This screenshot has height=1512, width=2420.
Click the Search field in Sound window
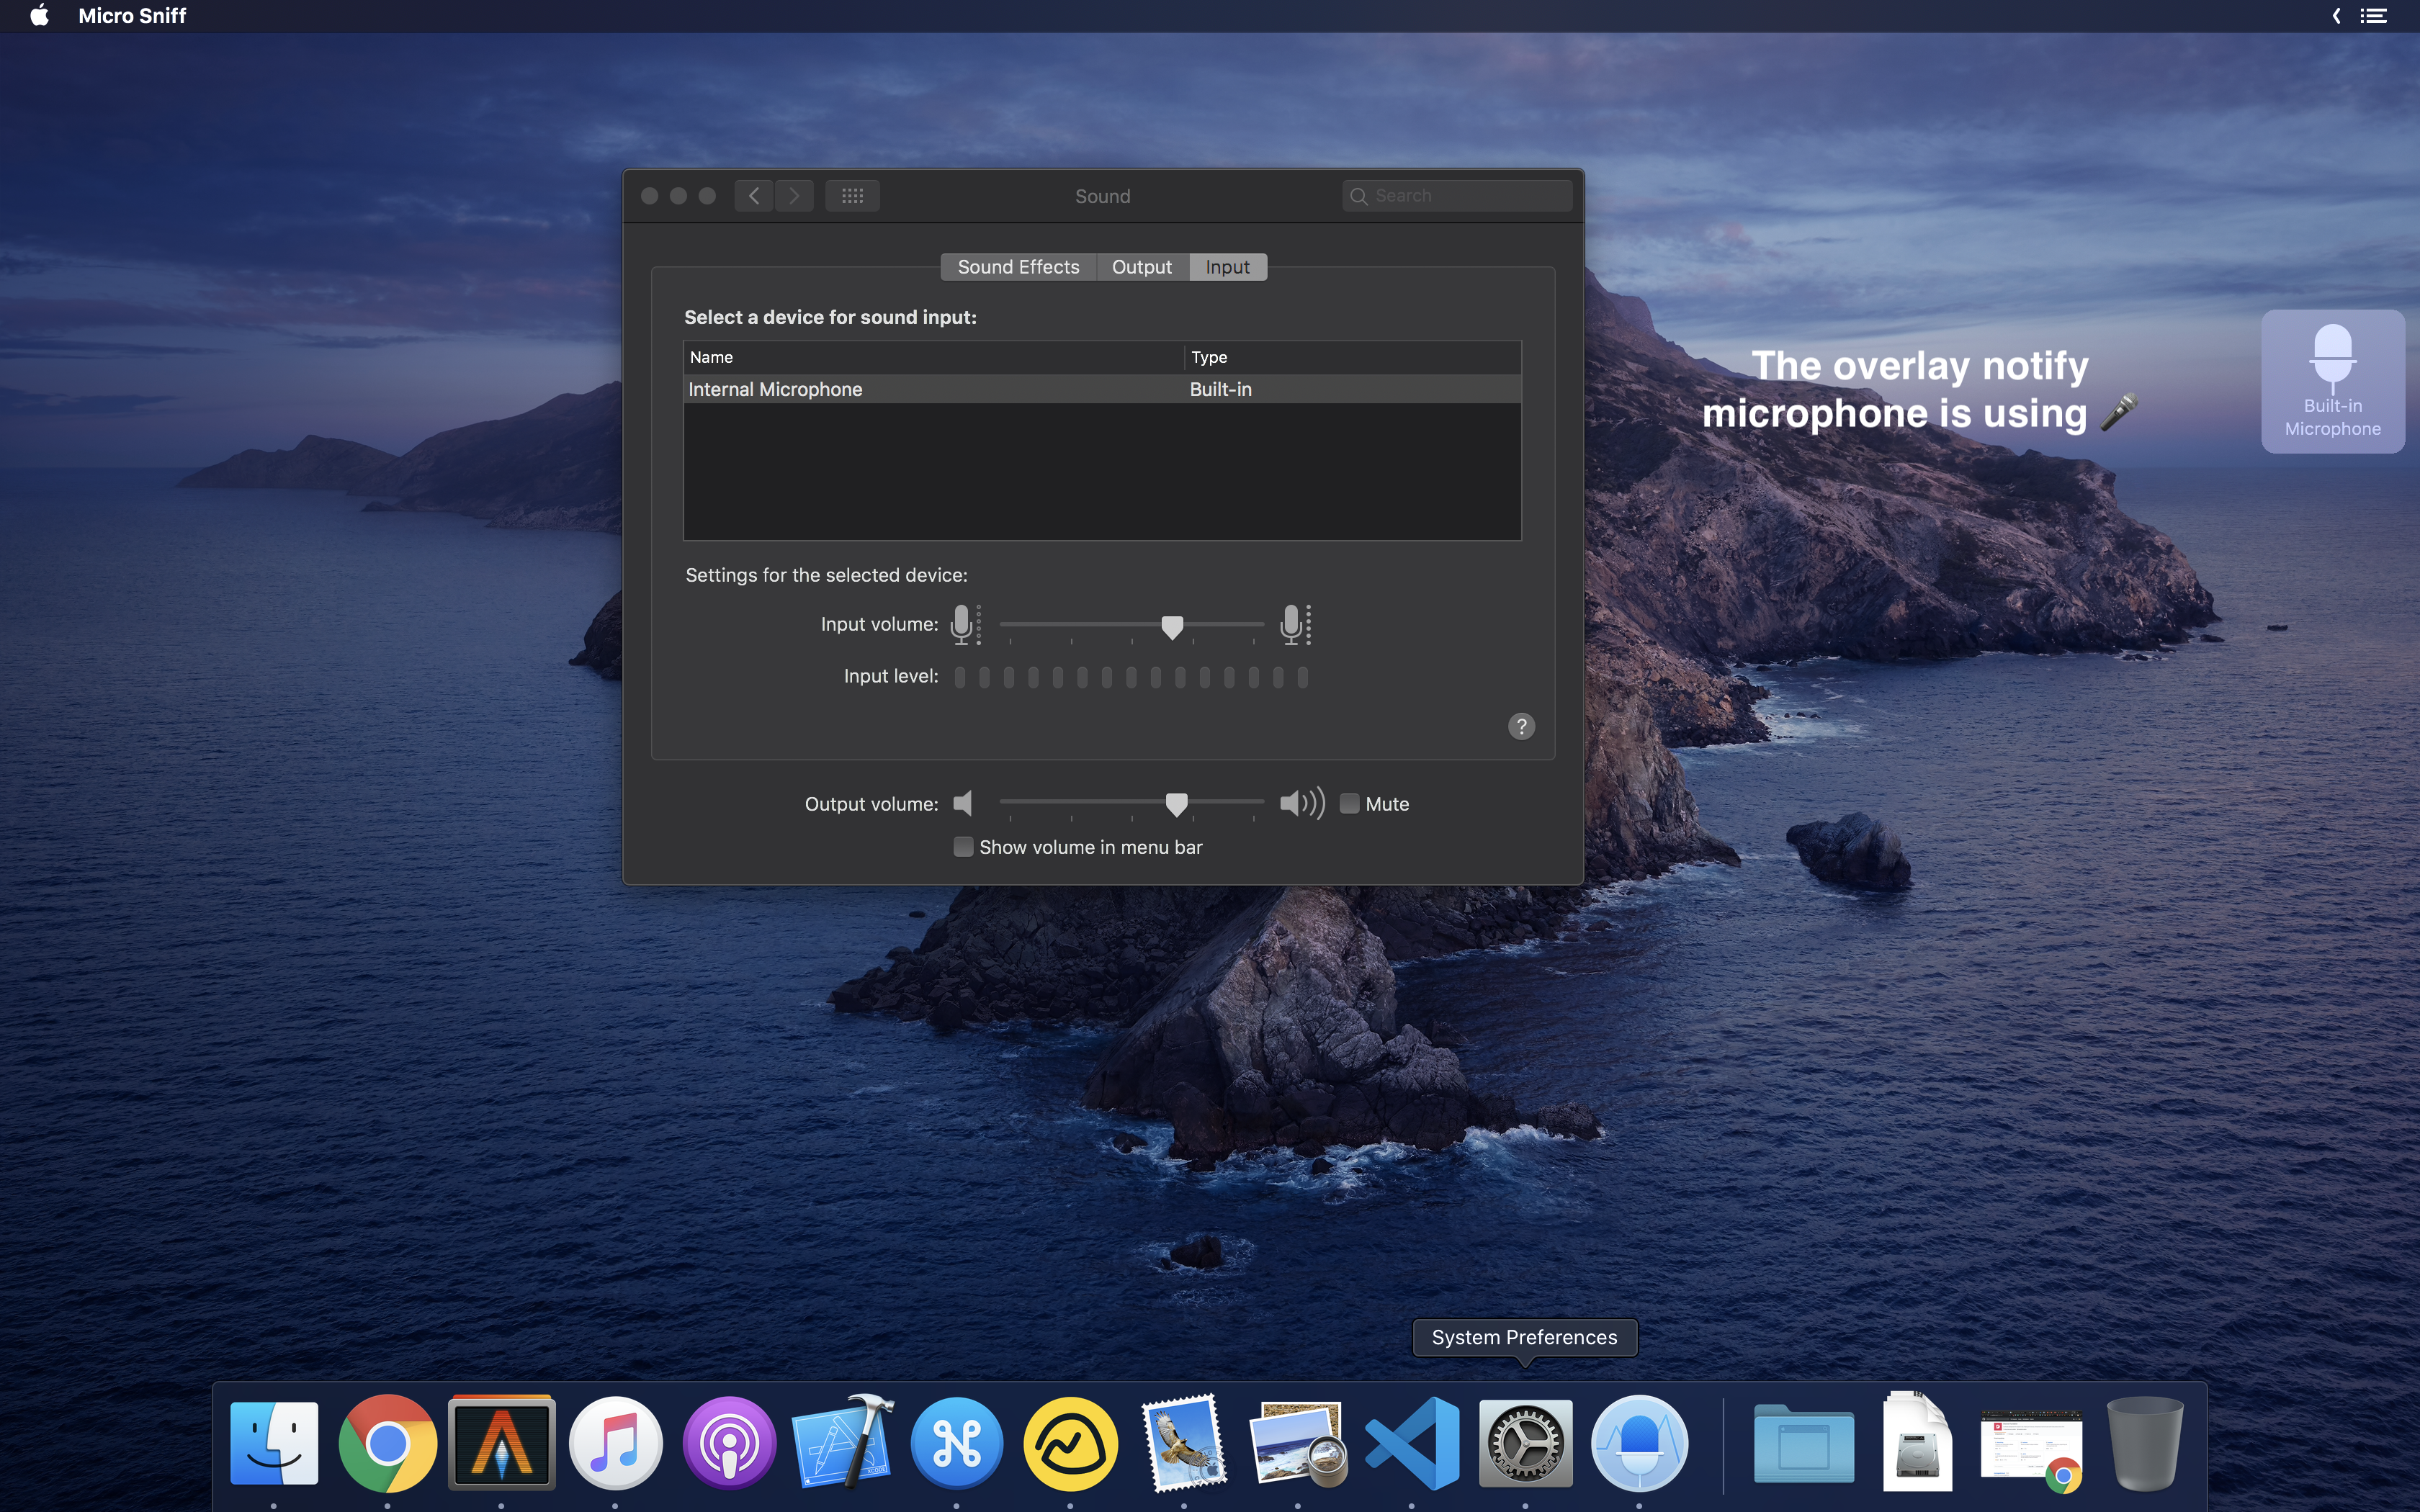(1465, 196)
